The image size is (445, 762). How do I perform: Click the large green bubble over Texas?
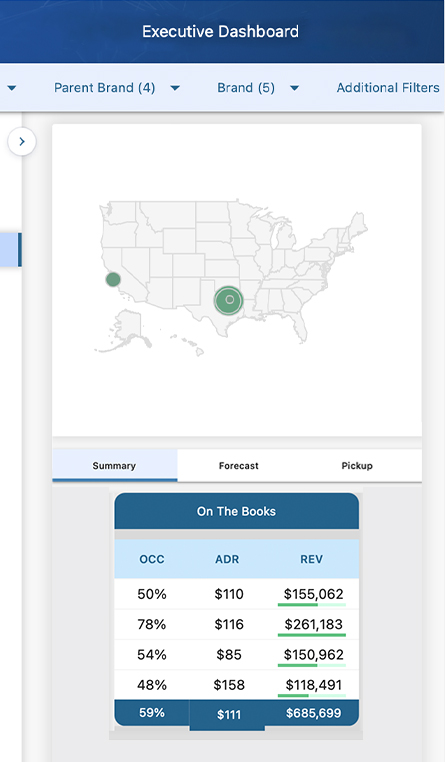point(229,300)
